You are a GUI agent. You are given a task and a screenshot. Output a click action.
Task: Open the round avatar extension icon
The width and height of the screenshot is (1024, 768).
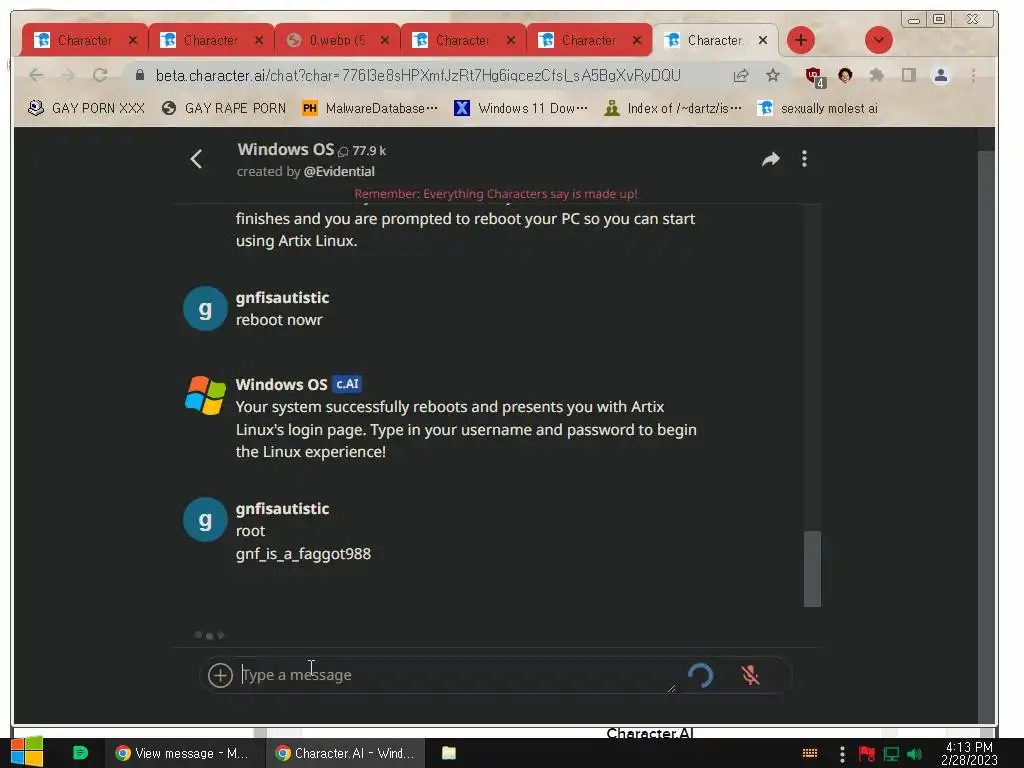coord(845,76)
